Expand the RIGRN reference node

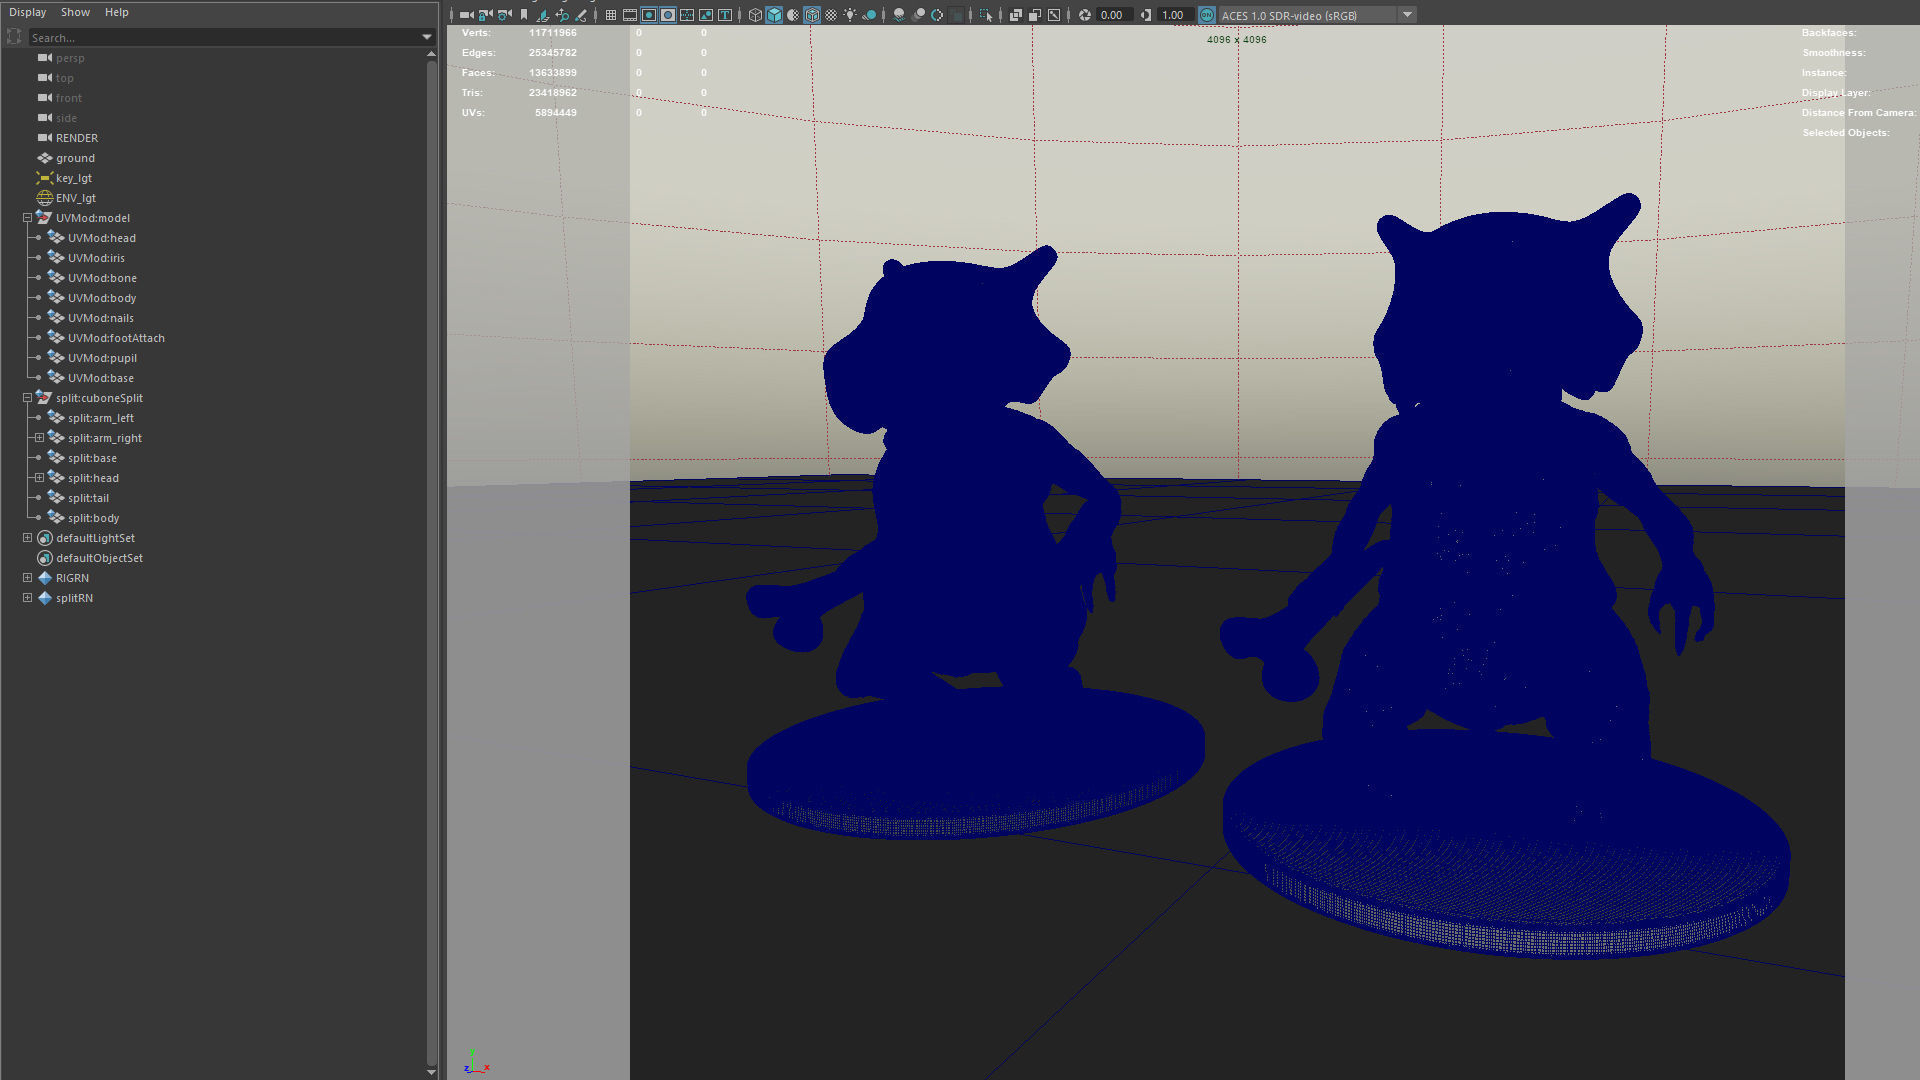pyautogui.click(x=28, y=578)
